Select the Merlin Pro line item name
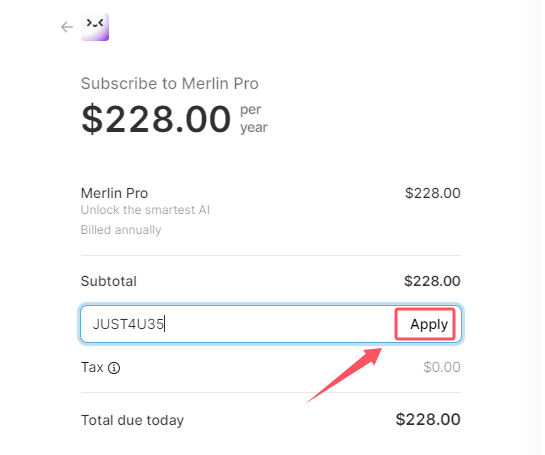The image size is (545, 455). click(x=114, y=193)
